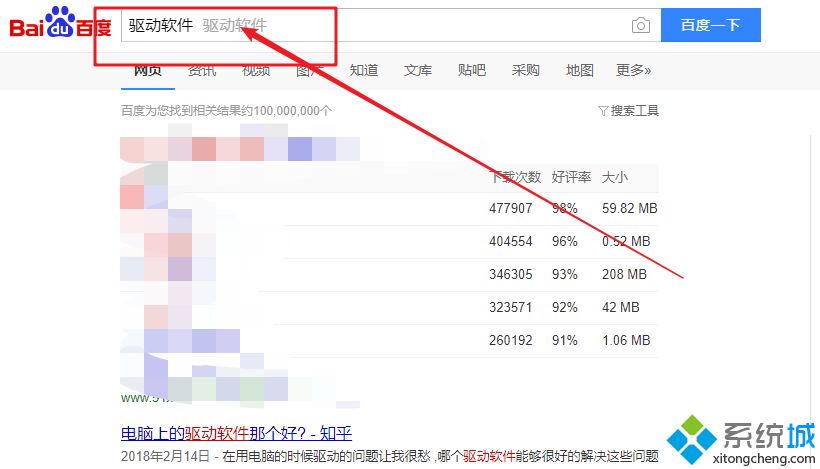
Task: Click the 477907 download count cell
Action: pos(510,208)
